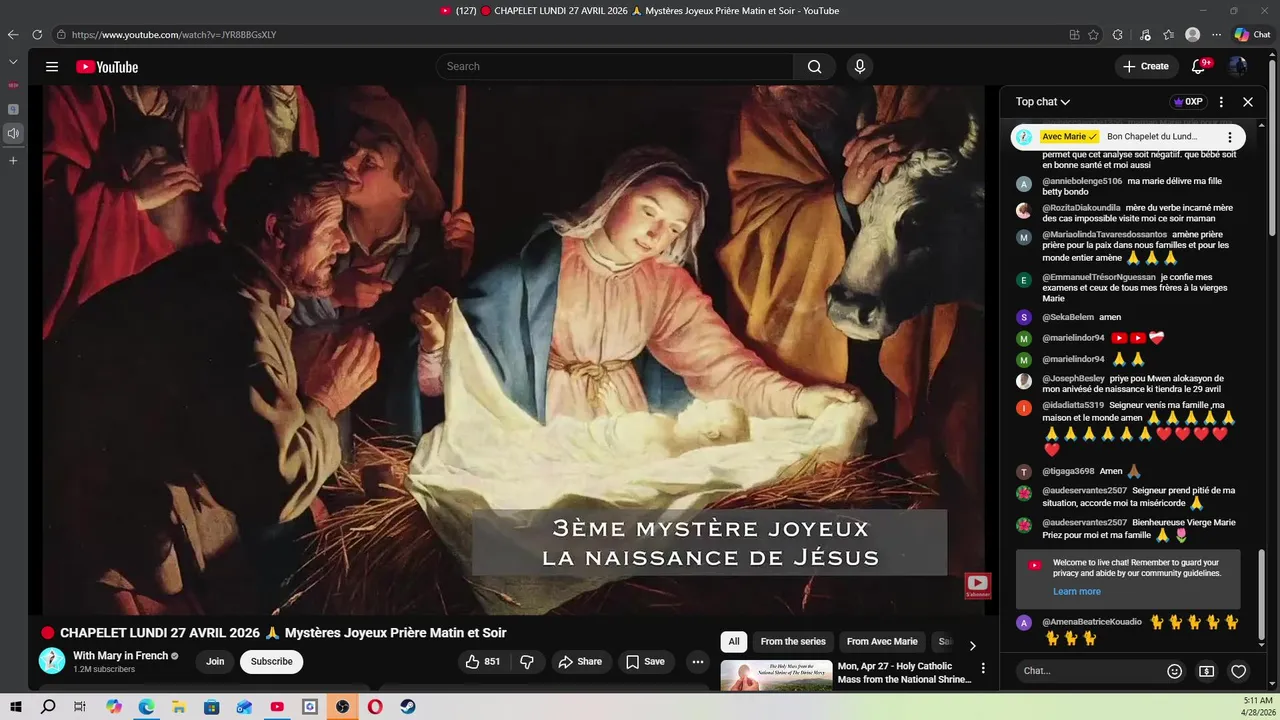
Task: Open @SekaBelem chat author name
Action: (x=1068, y=317)
